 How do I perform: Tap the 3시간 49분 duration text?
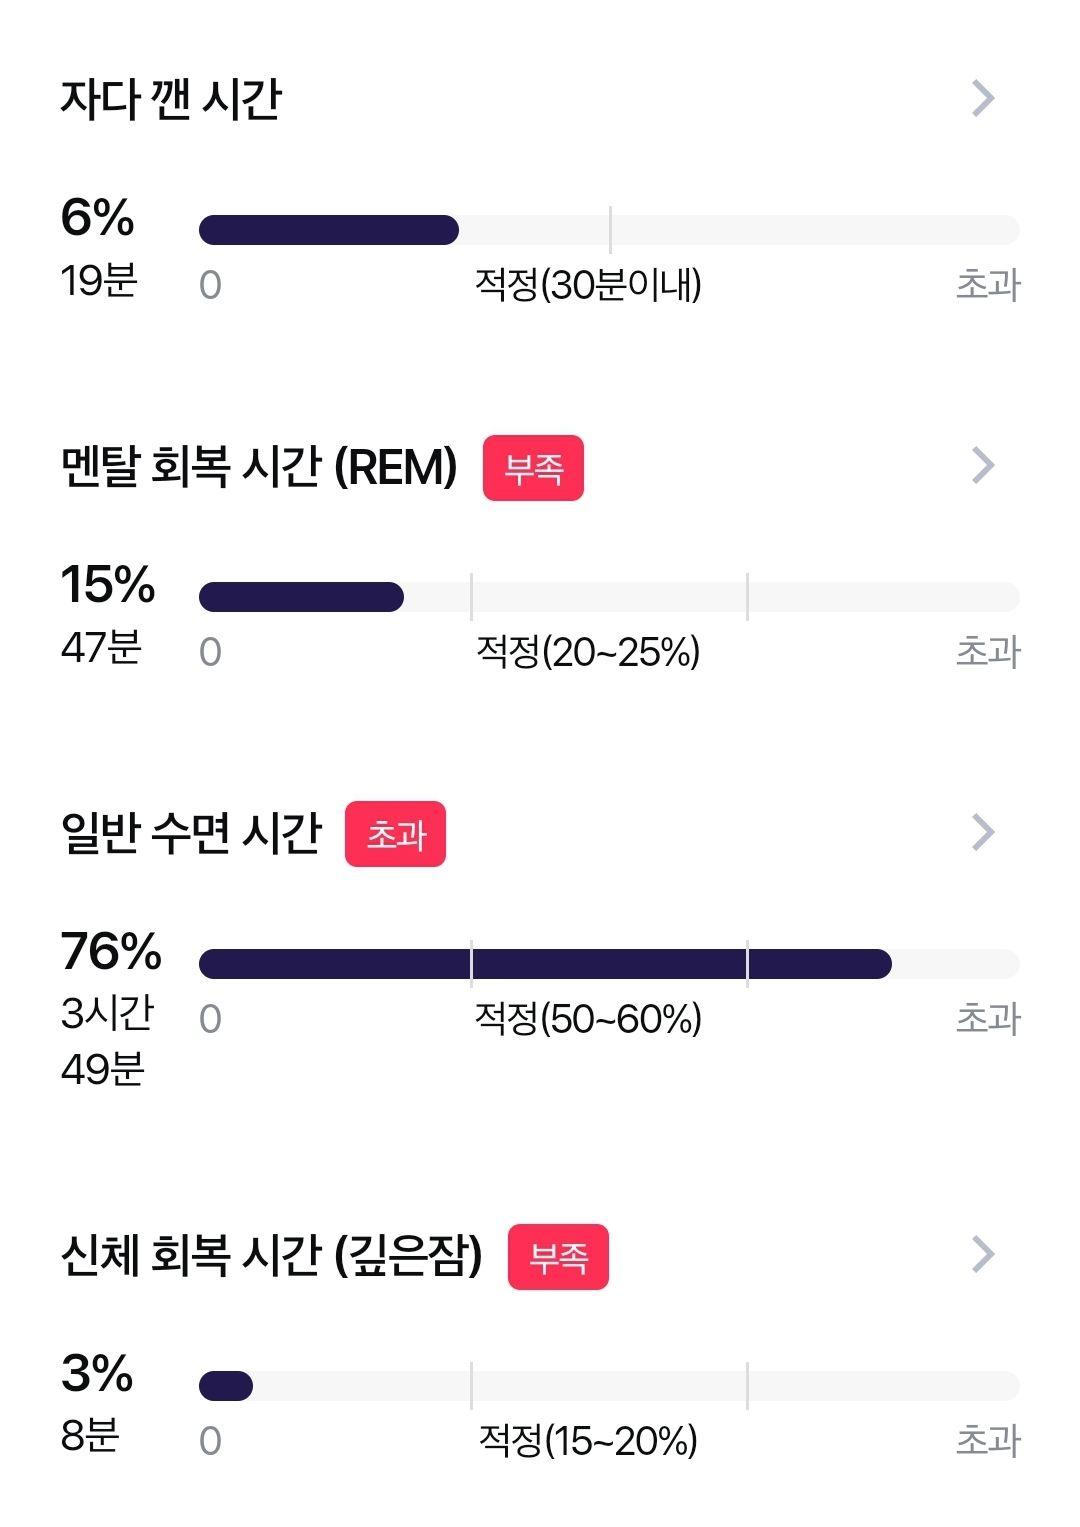point(107,1041)
